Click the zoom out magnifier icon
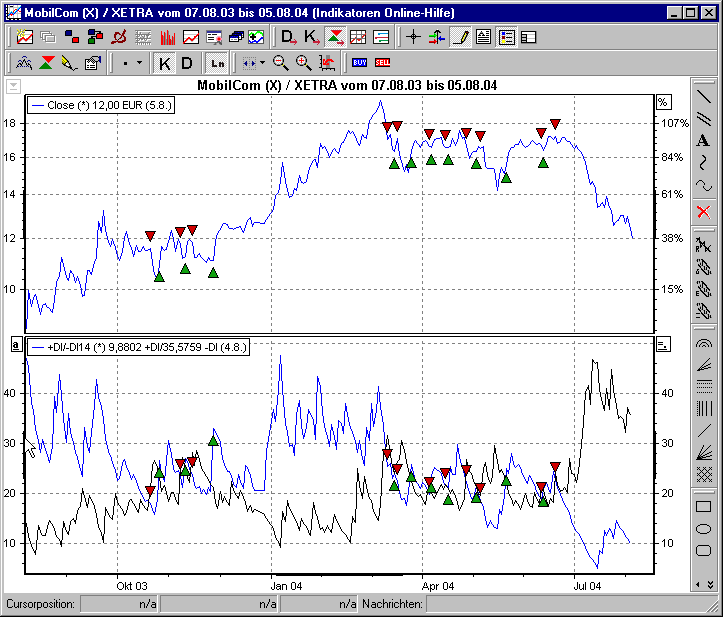 pyautogui.click(x=281, y=63)
